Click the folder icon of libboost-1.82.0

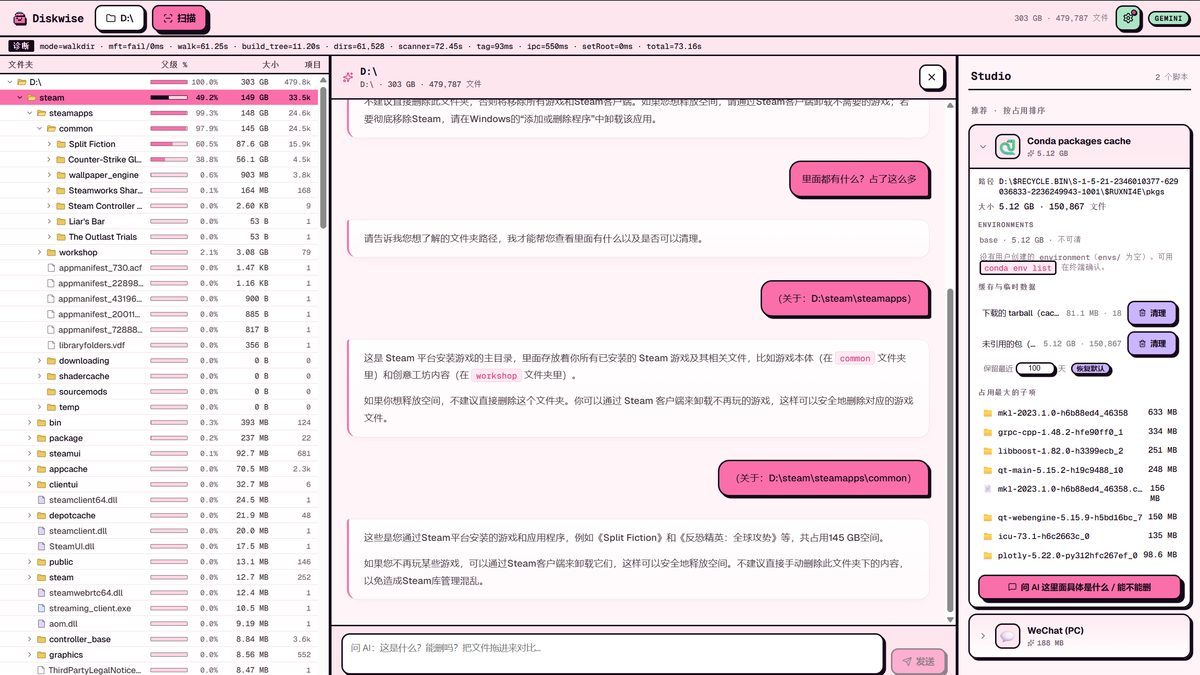[988, 451]
